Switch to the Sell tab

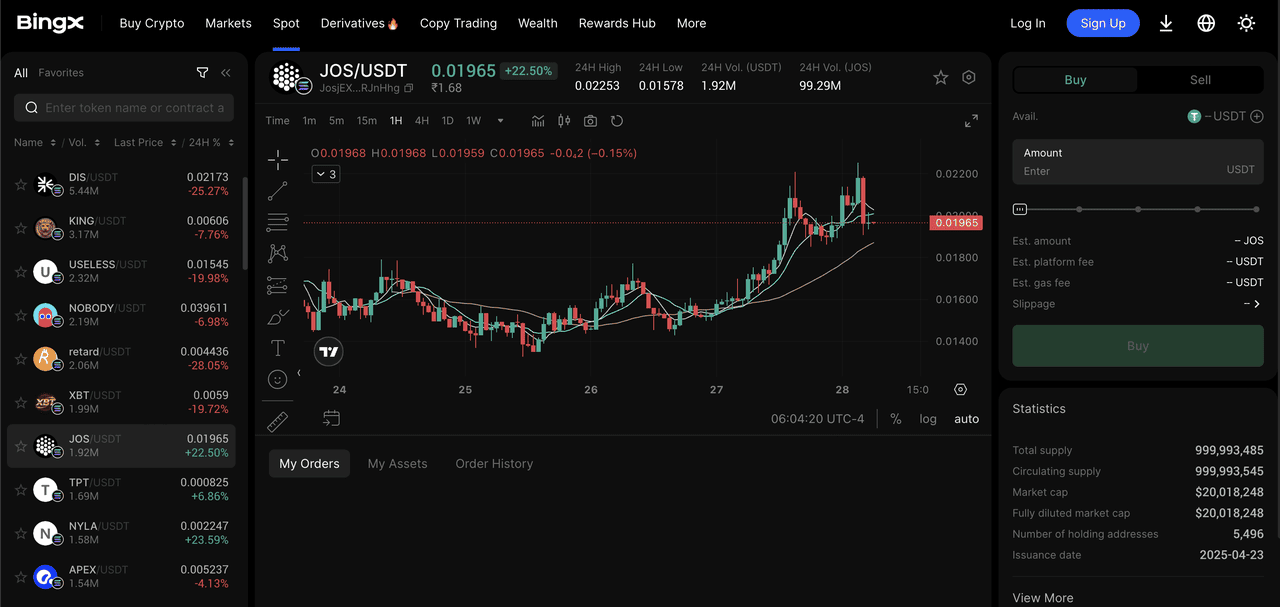click(x=1200, y=80)
